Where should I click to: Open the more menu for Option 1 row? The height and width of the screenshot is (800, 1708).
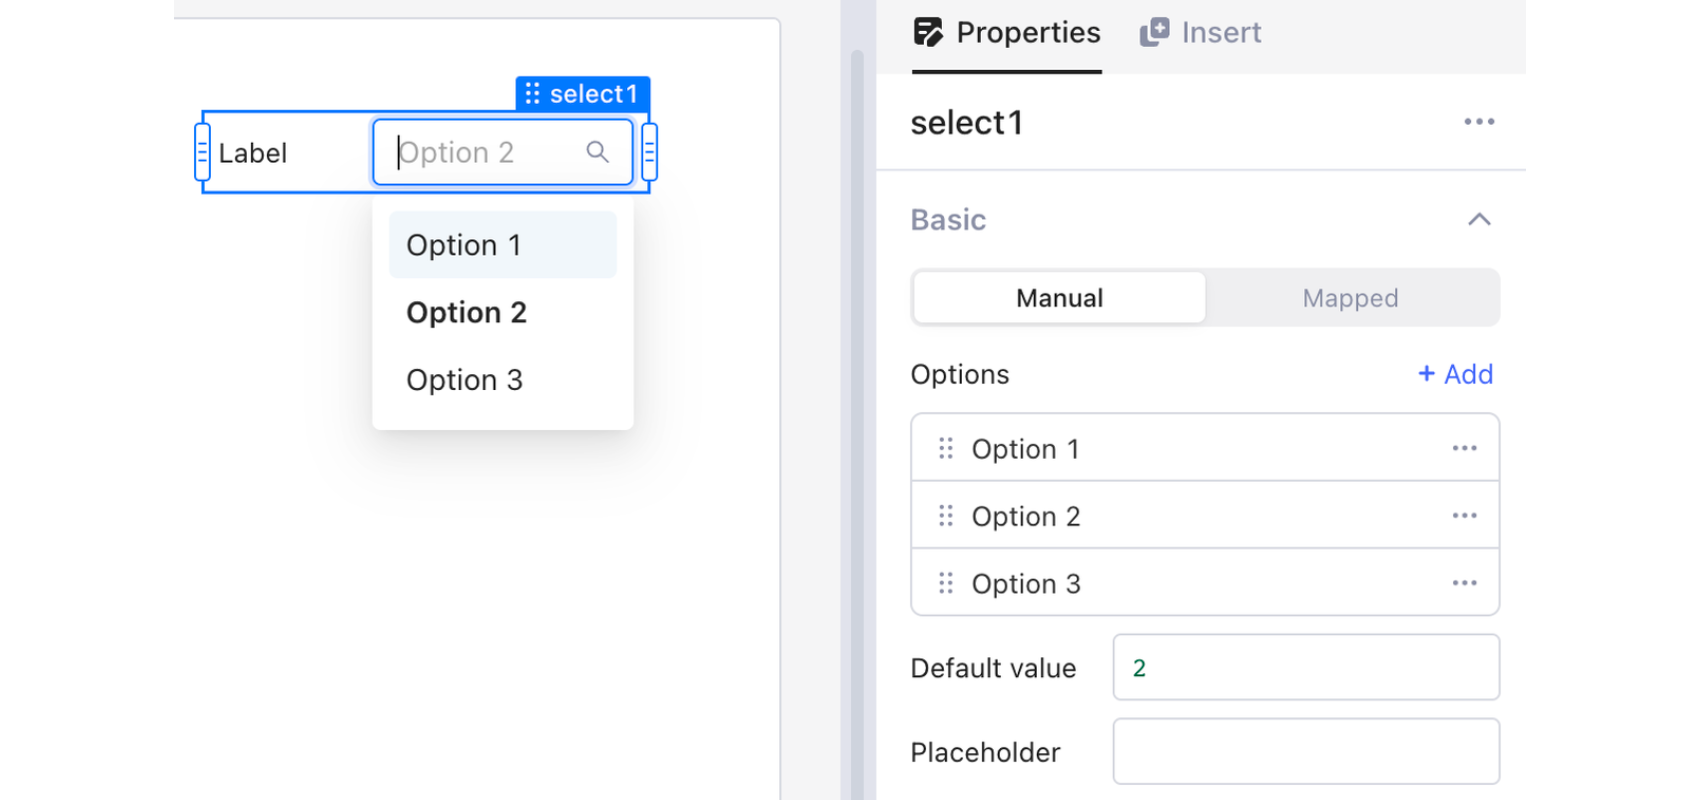[x=1464, y=449]
